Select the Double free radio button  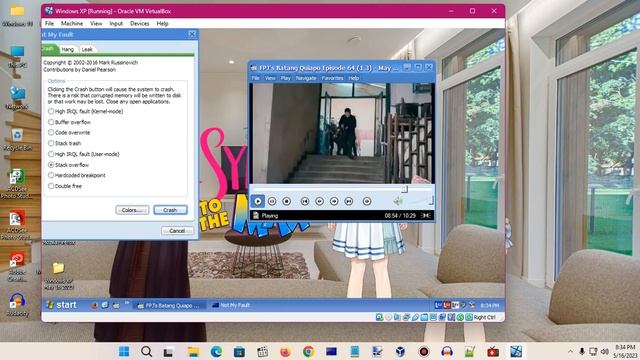[65, 186]
